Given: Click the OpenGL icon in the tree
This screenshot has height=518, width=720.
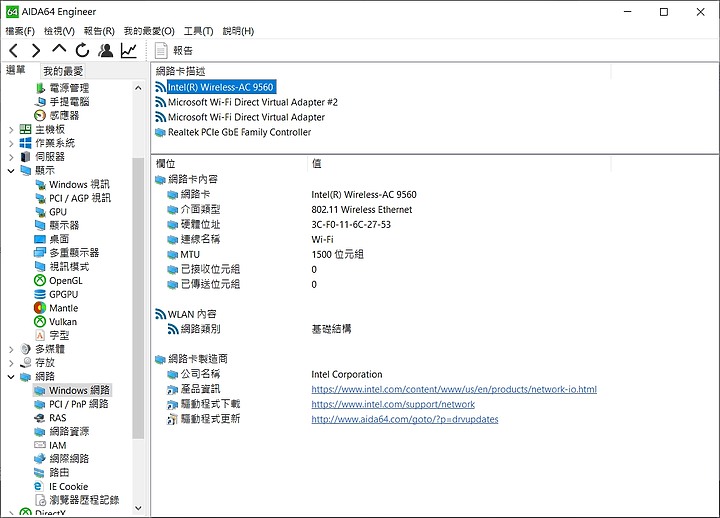Looking at the screenshot, I should [40, 280].
